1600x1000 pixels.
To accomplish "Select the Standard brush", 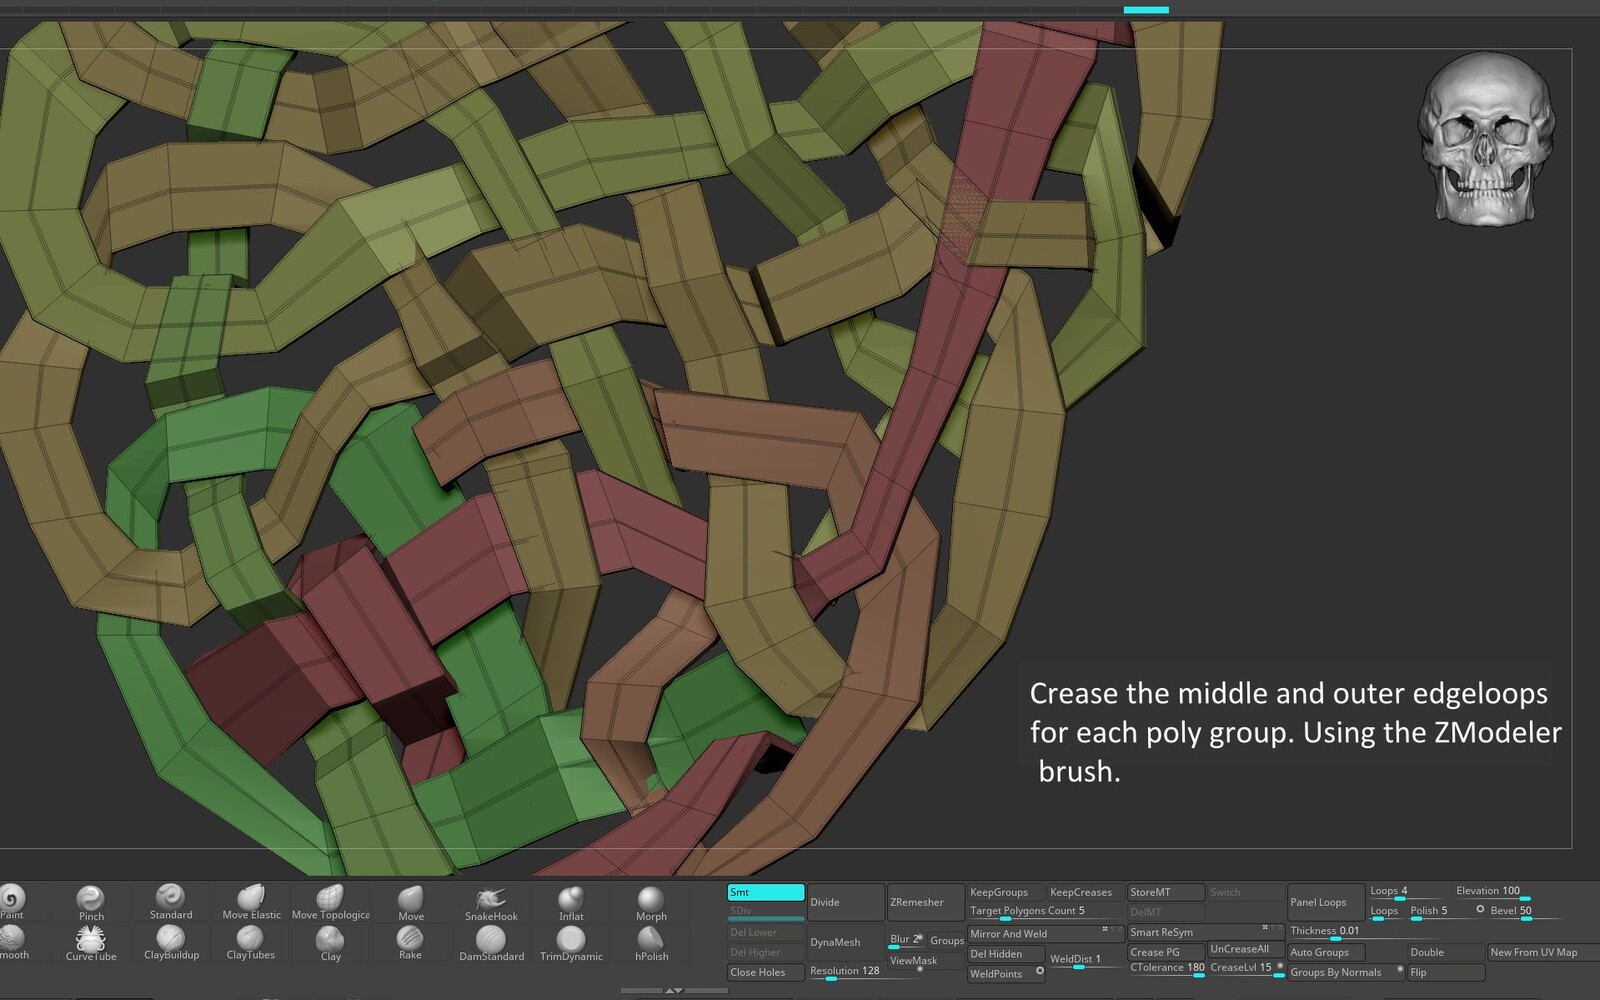I will click(171, 902).
